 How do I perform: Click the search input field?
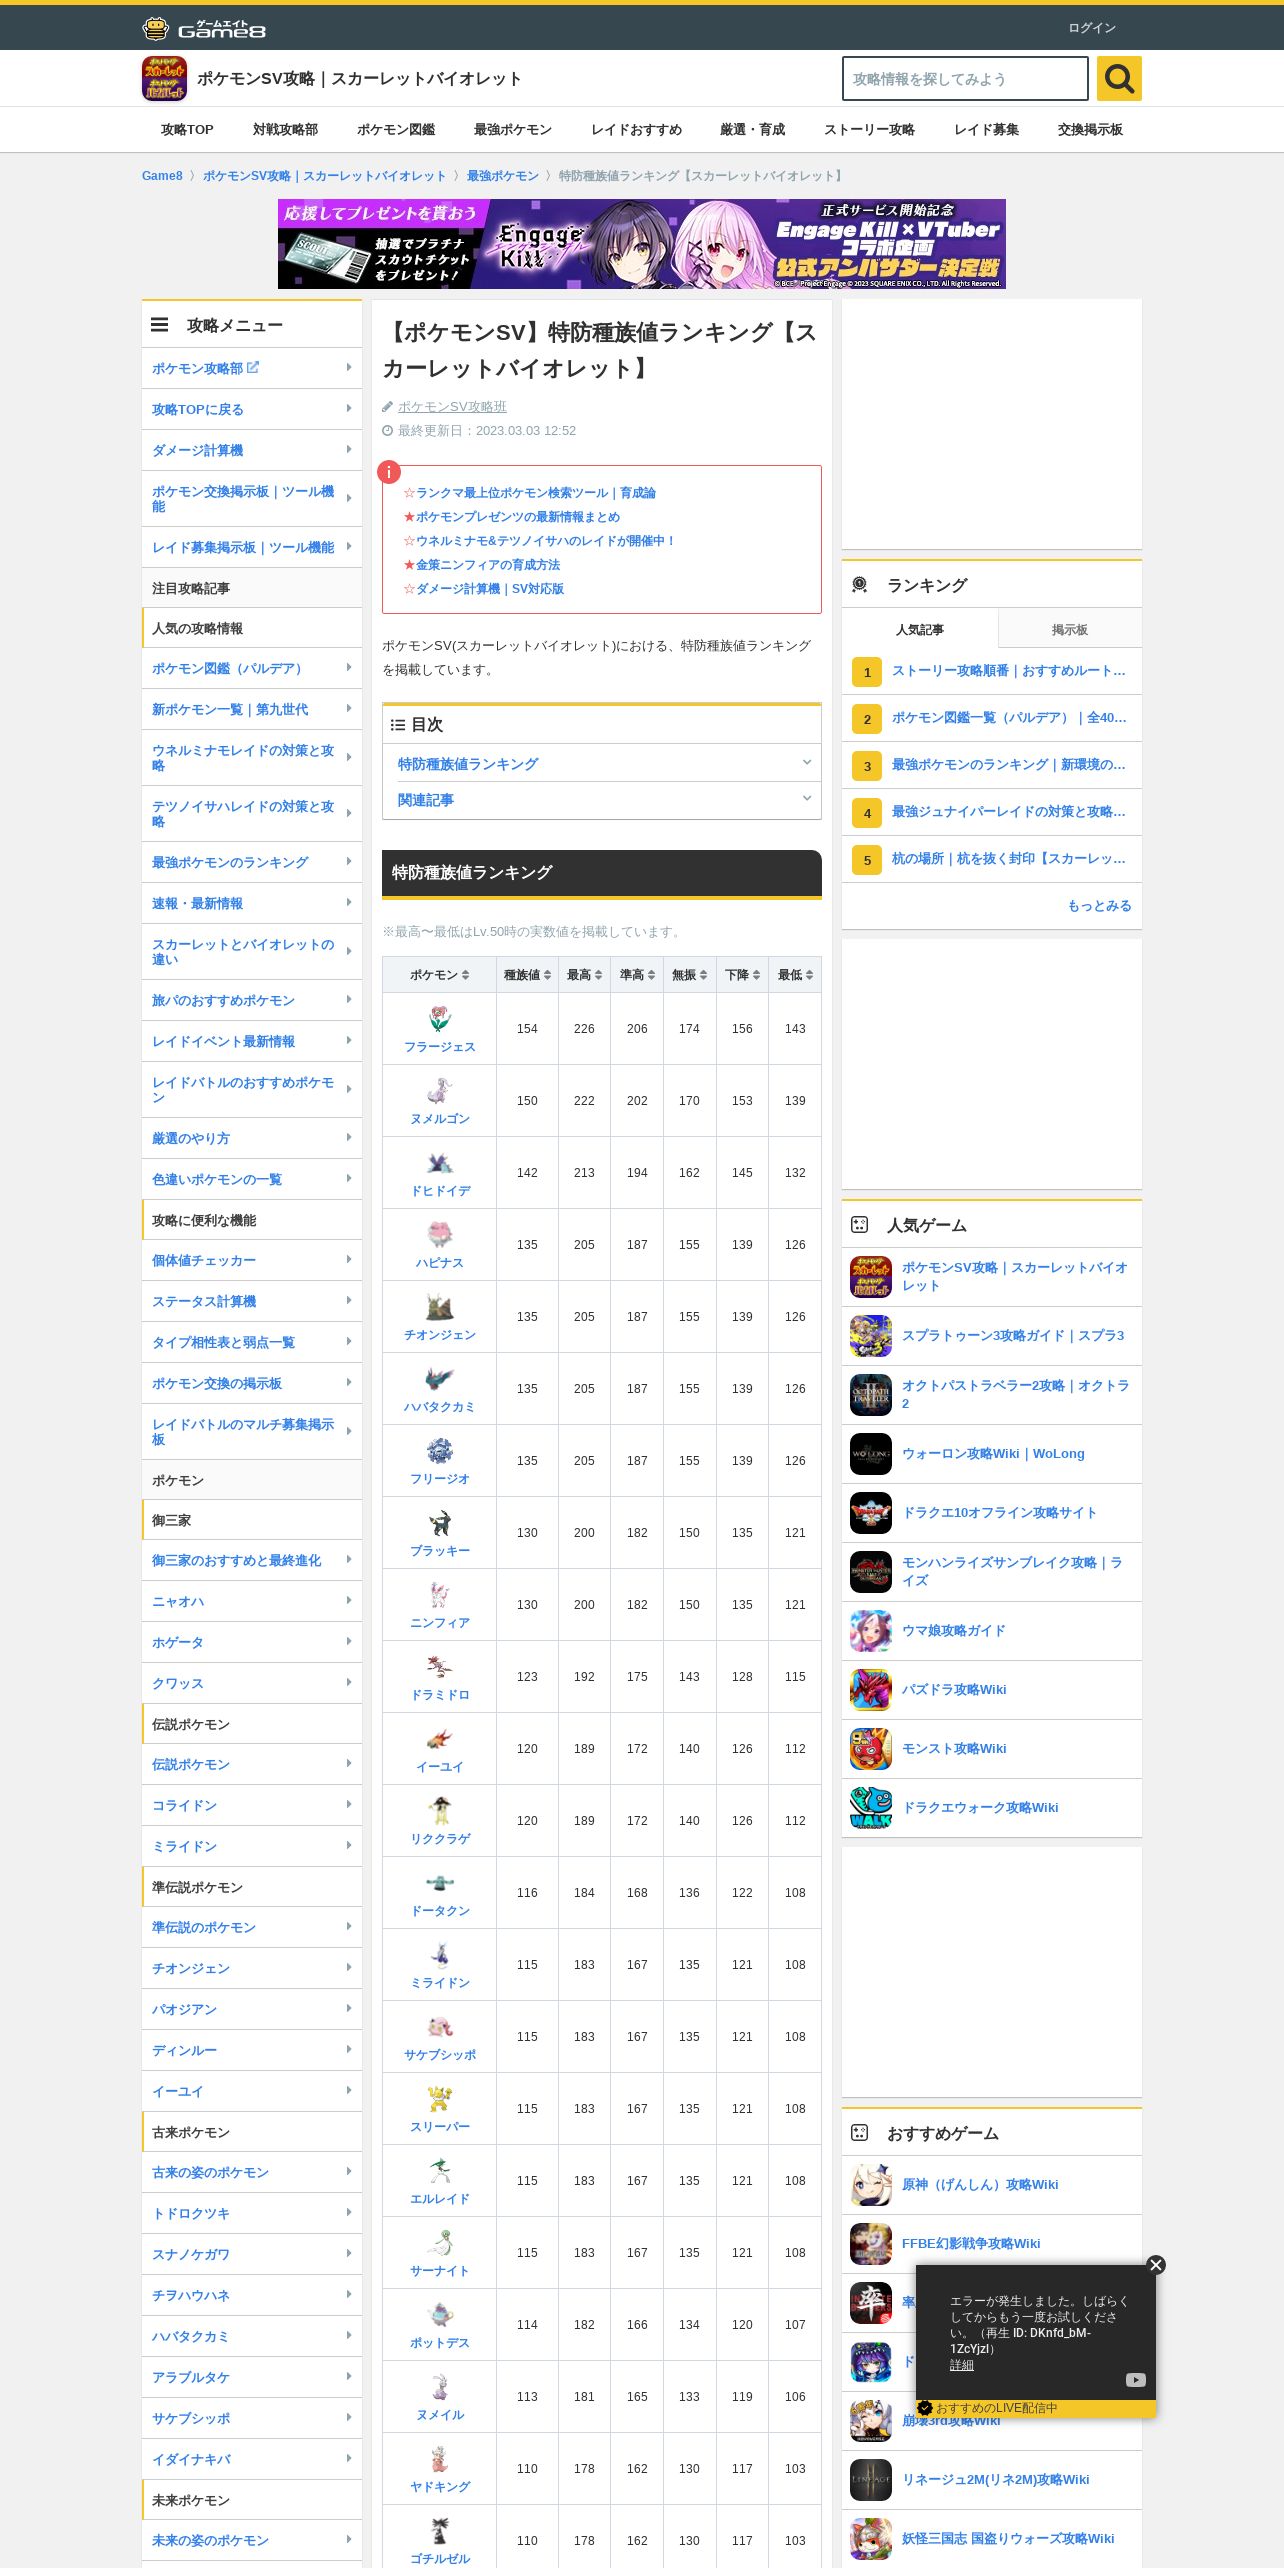pos(965,78)
